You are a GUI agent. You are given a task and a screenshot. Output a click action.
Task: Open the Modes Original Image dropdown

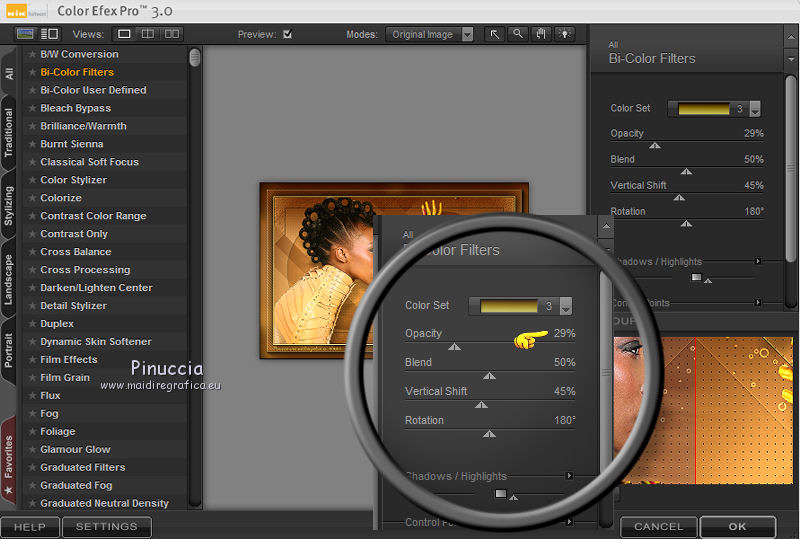(x=429, y=34)
